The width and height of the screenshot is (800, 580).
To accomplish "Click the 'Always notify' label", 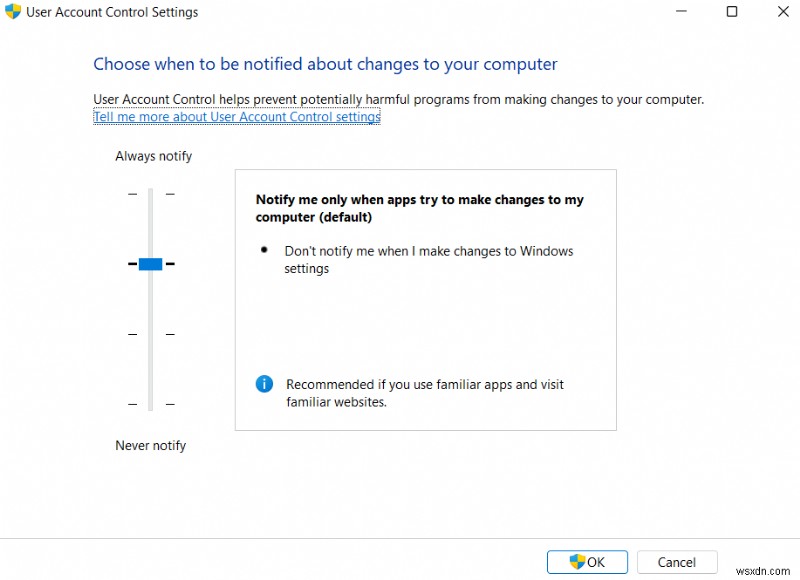I will coord(153,156).
